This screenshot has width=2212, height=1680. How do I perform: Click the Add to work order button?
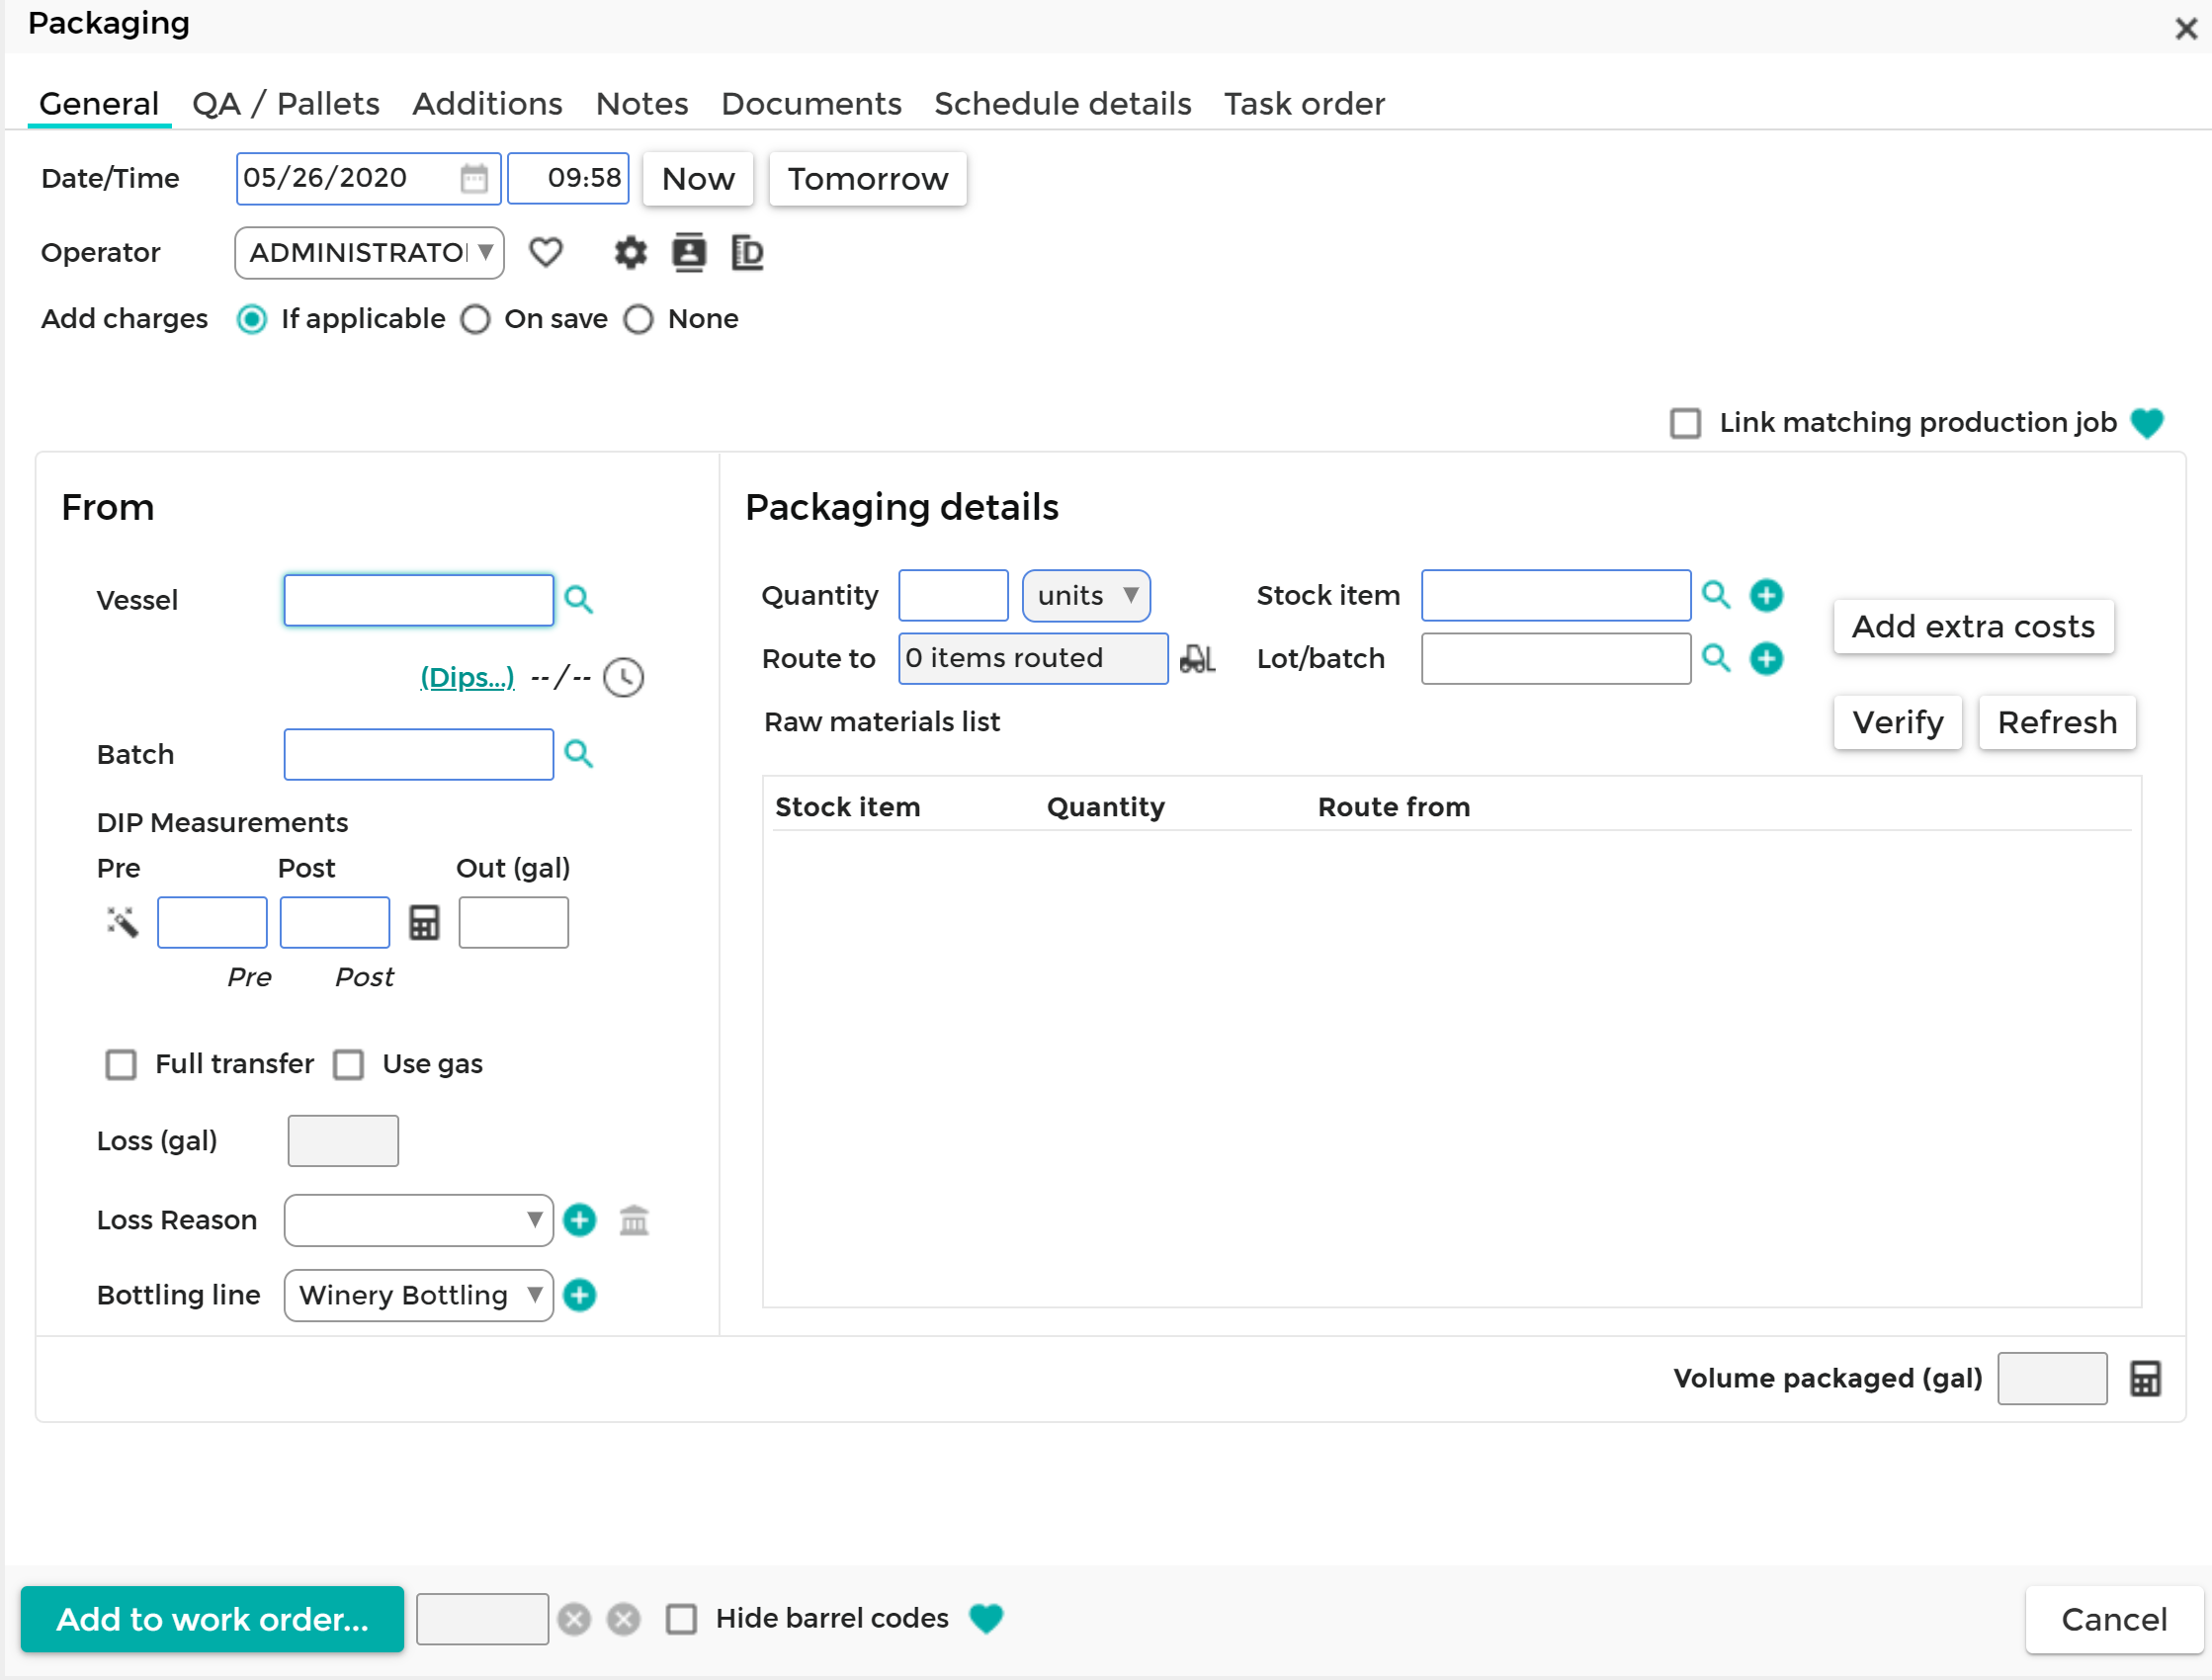click(212, 1619)
